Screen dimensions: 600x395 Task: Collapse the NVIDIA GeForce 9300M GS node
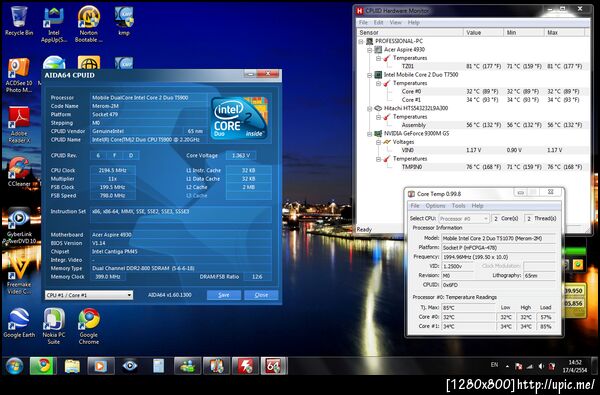[x=370, y=134]
